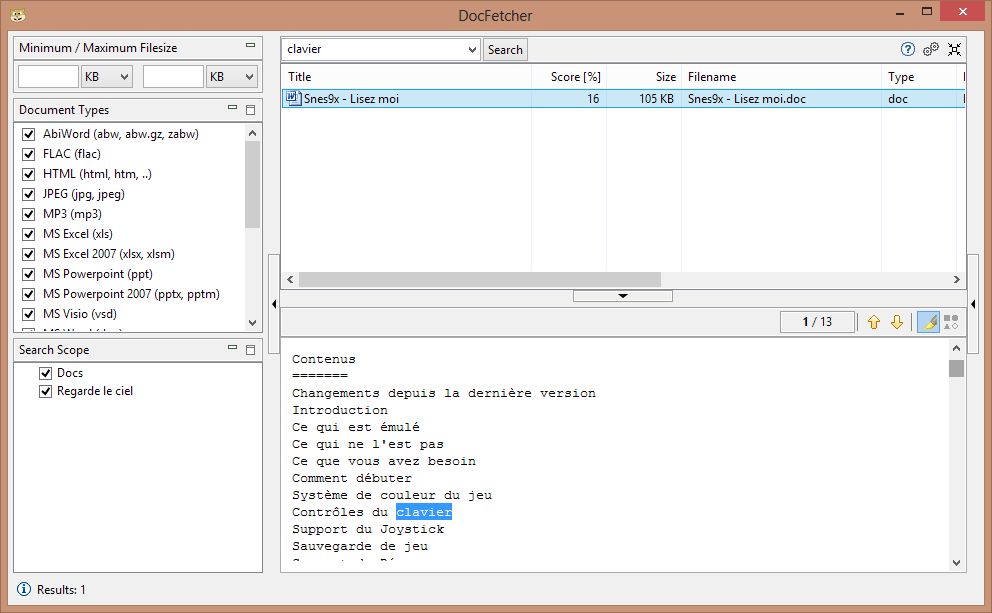Uncheck MS Visio document type

28,314
